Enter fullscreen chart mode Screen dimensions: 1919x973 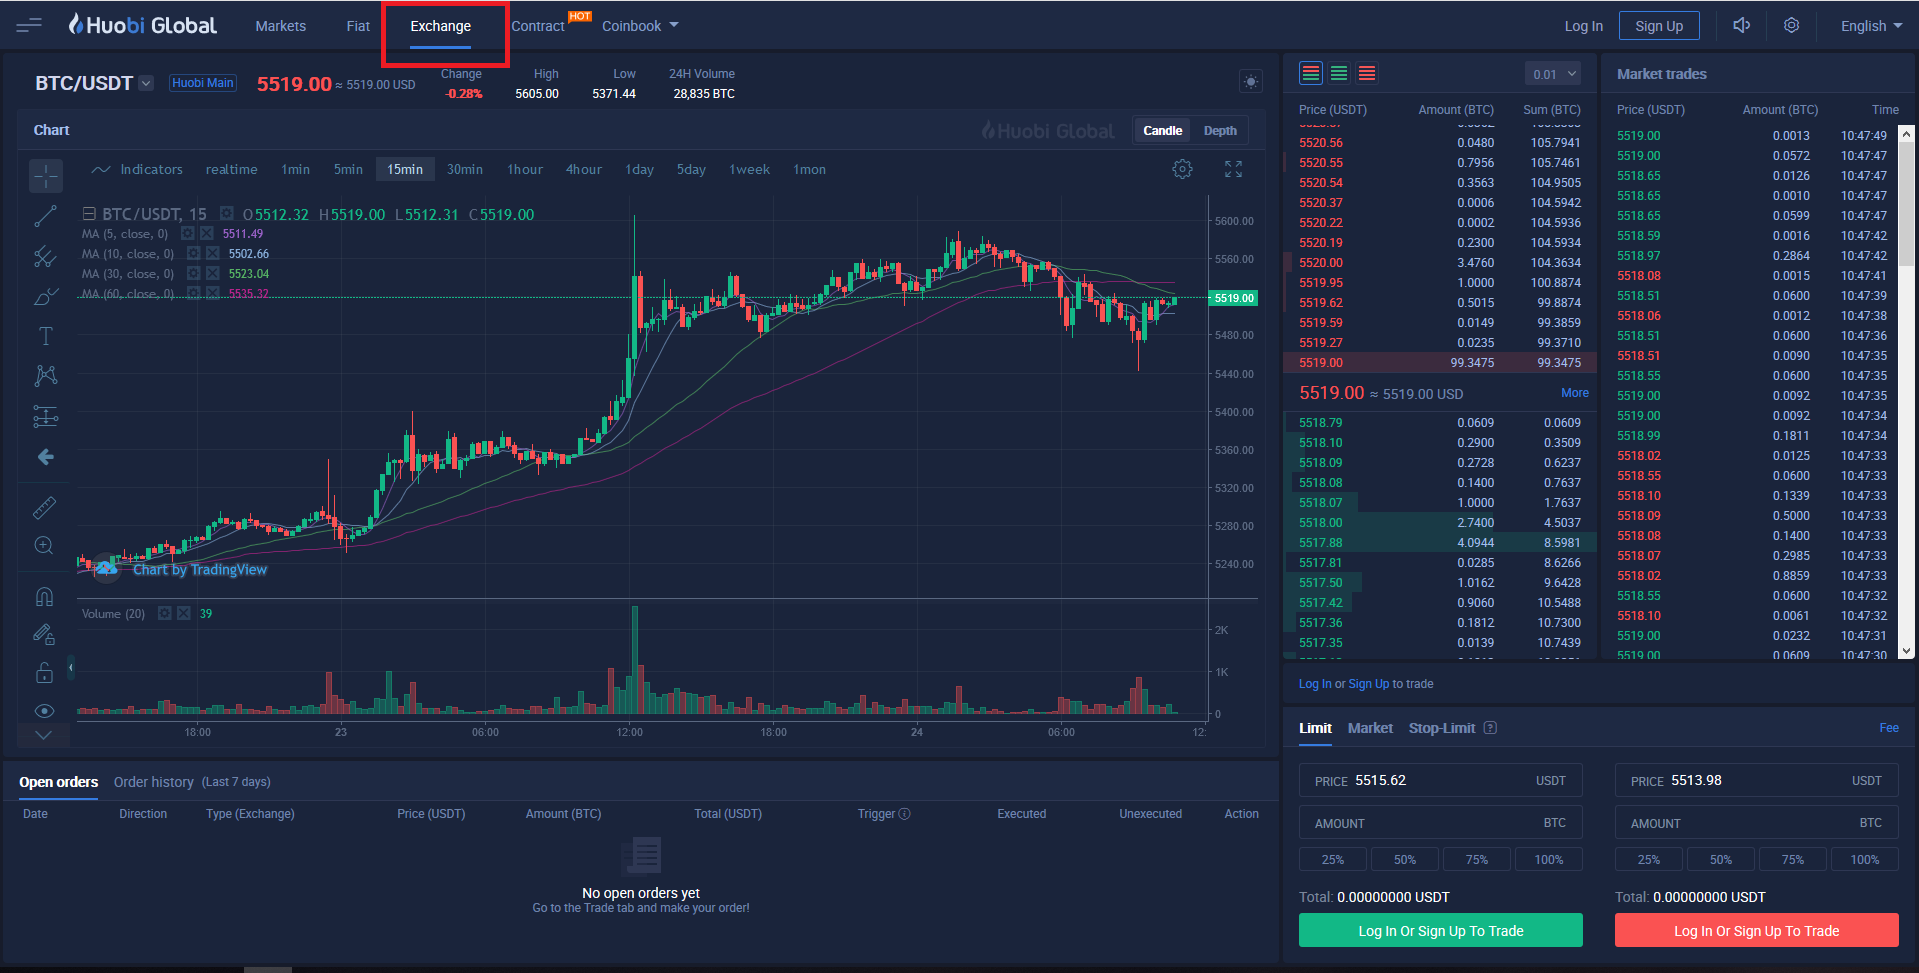[x=1233, y=169]
